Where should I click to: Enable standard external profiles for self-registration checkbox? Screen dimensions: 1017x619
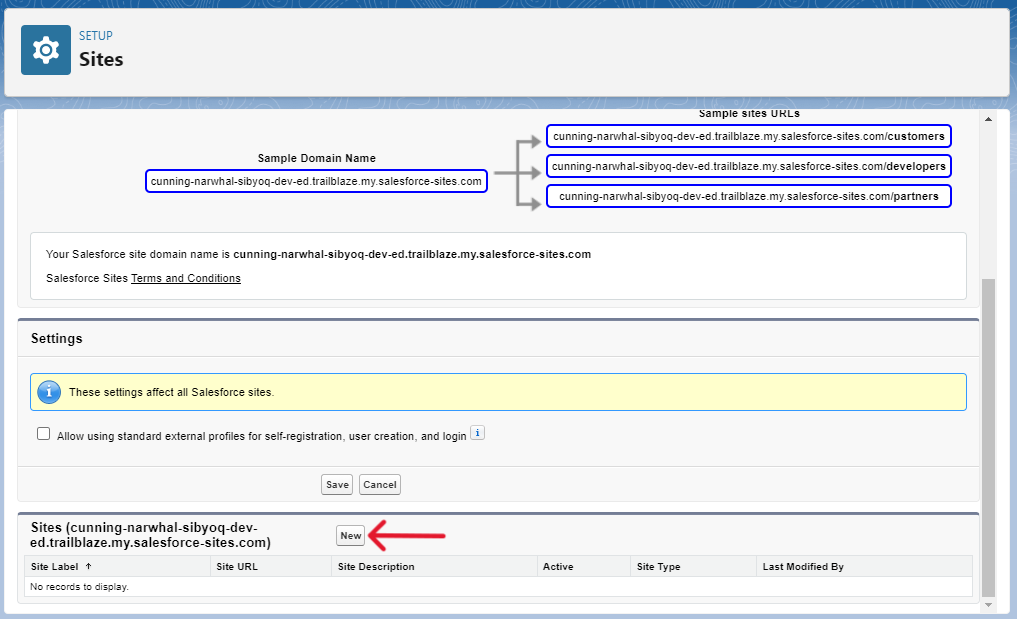click(43, 434)
